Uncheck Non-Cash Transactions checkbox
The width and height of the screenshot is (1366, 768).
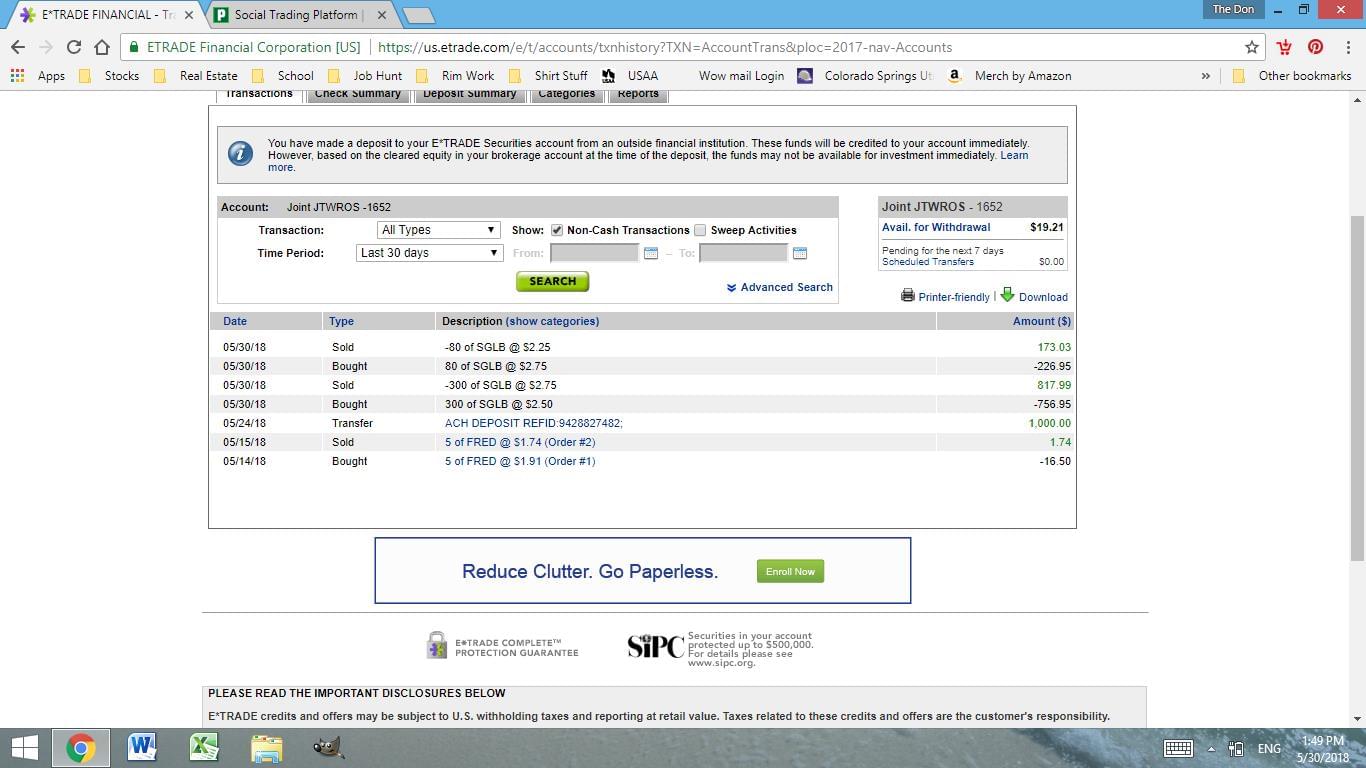click(557, 230)
